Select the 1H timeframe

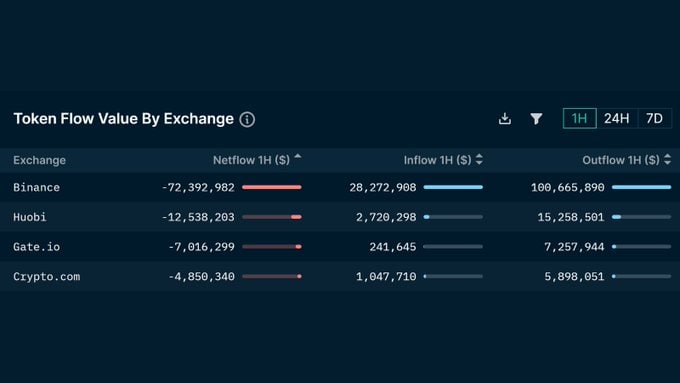(579, 118)
